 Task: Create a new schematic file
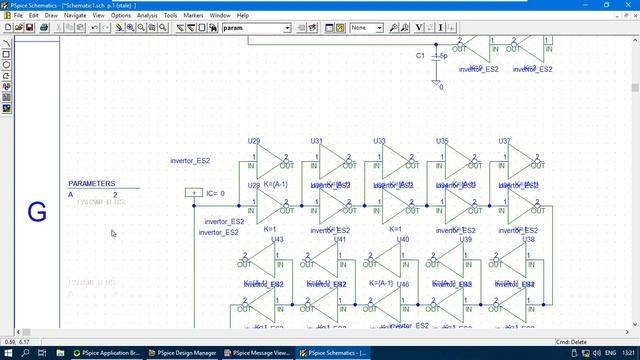(8, 28)
